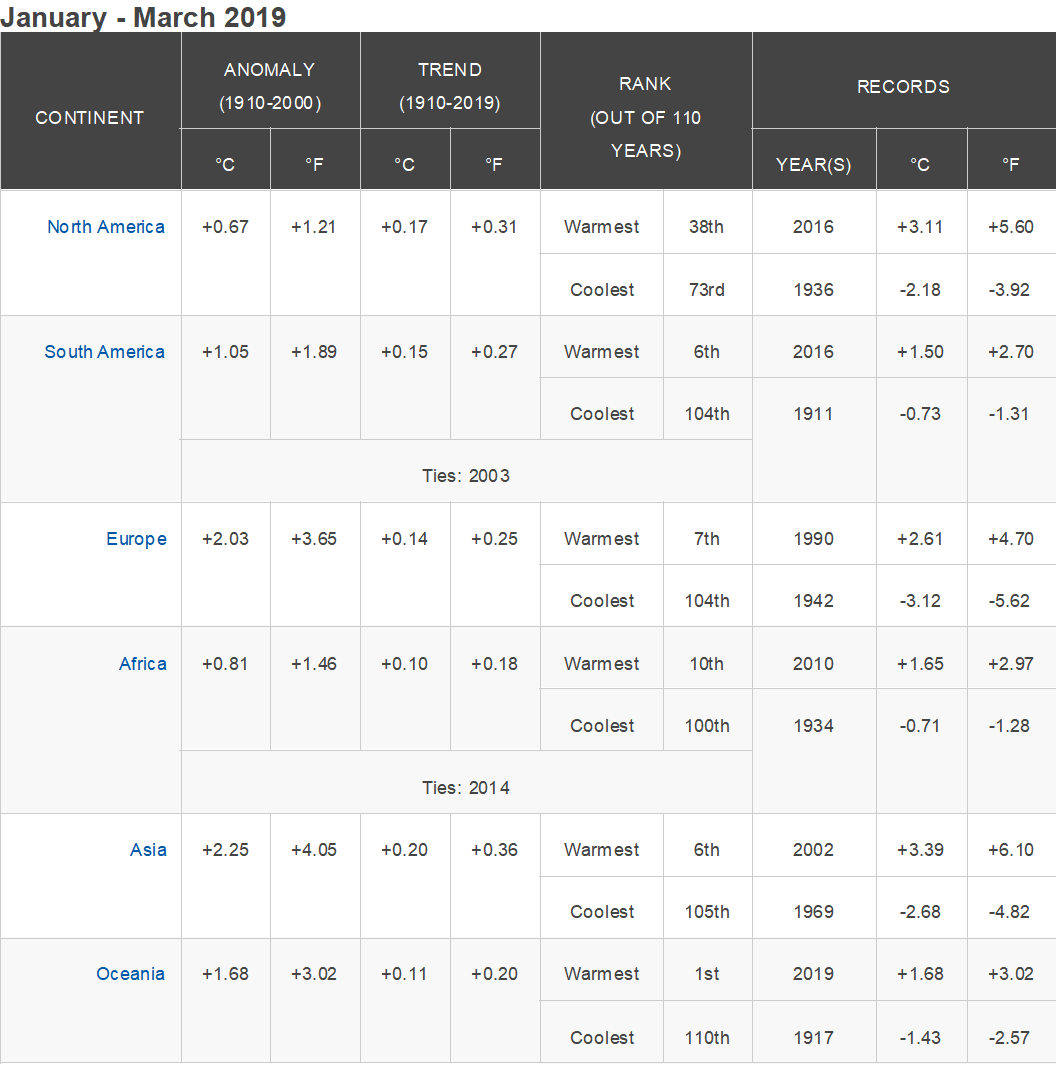This screenshot has width=1056, height=1088.
Task: Follow the Africa continent link
Action: tap(143, 664)
